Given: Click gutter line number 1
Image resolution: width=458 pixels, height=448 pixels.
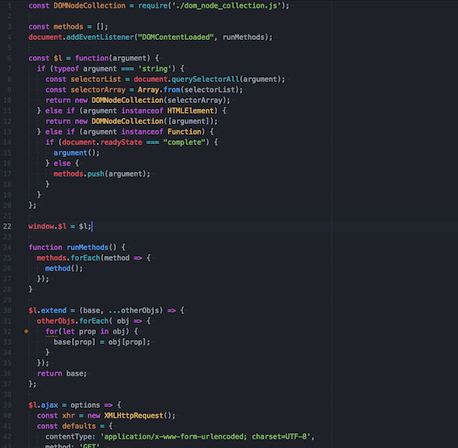Looking at the screenshot, I should point(9,6).
